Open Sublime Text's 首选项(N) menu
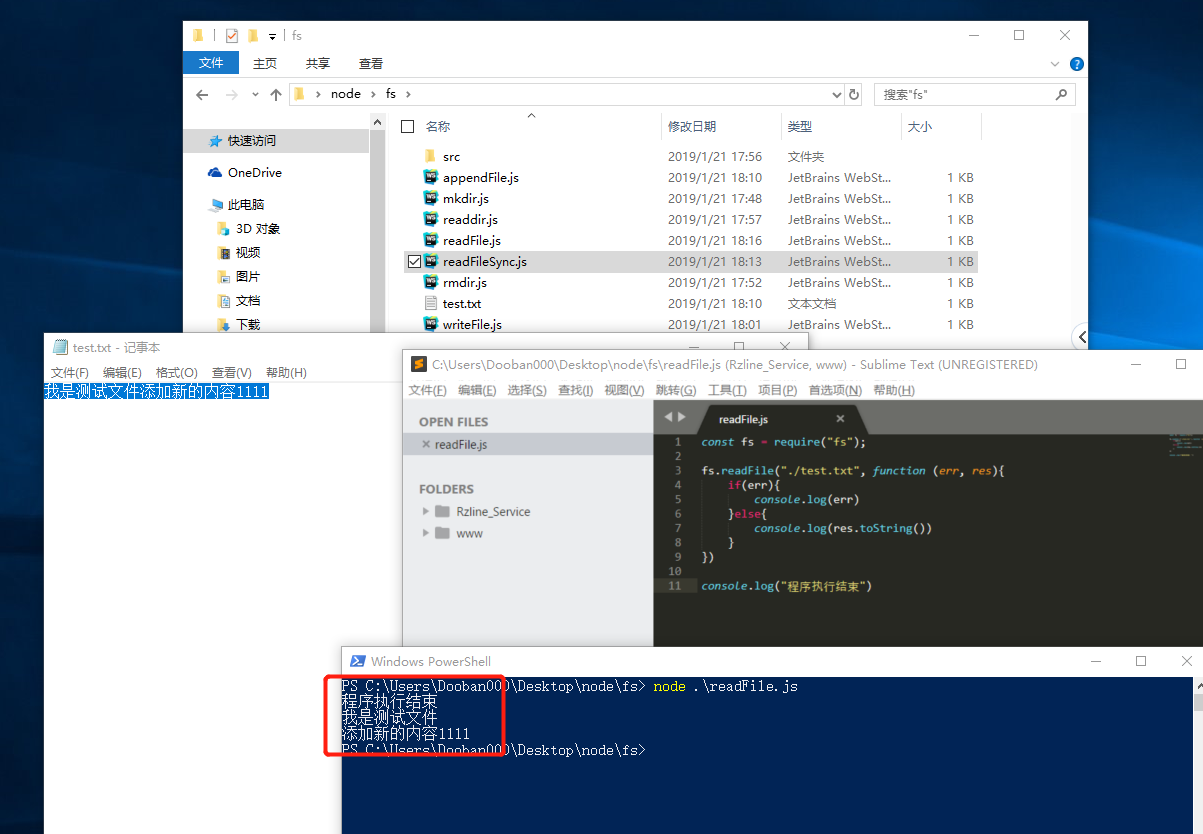This screenshot has height=834, width=1203. (835, 390)
